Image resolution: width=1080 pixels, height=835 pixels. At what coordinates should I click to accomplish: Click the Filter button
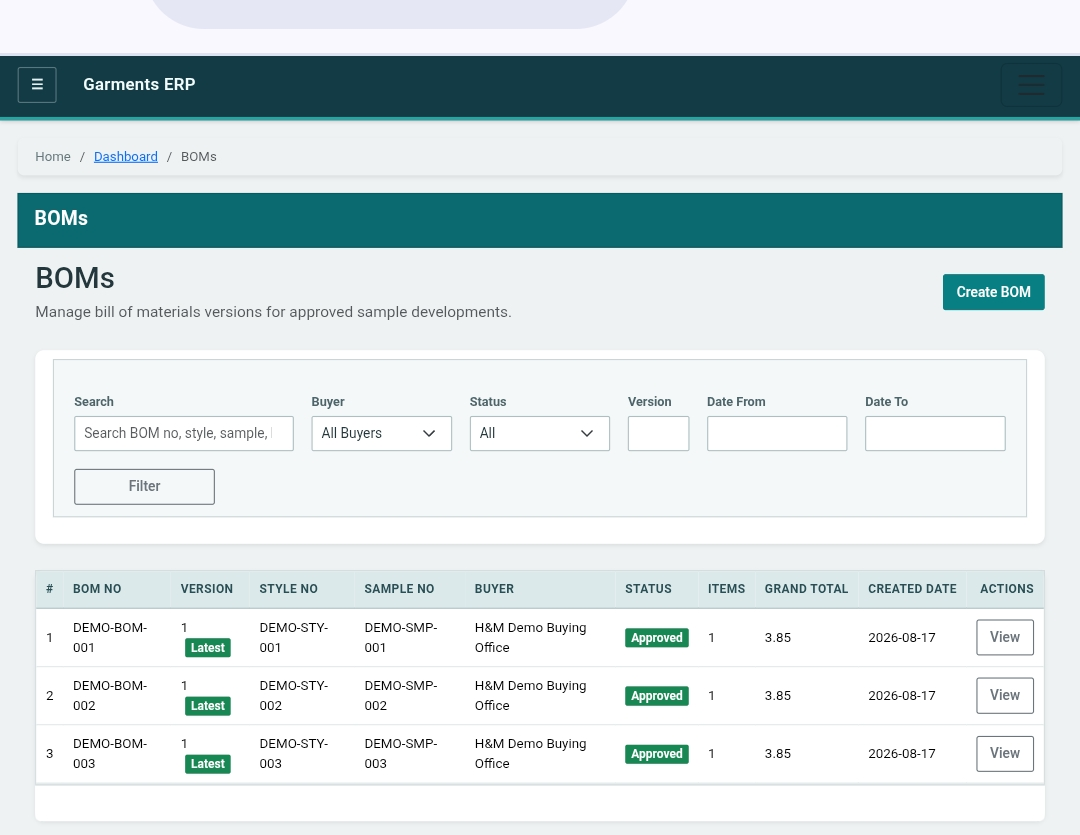tap(145, 486)
